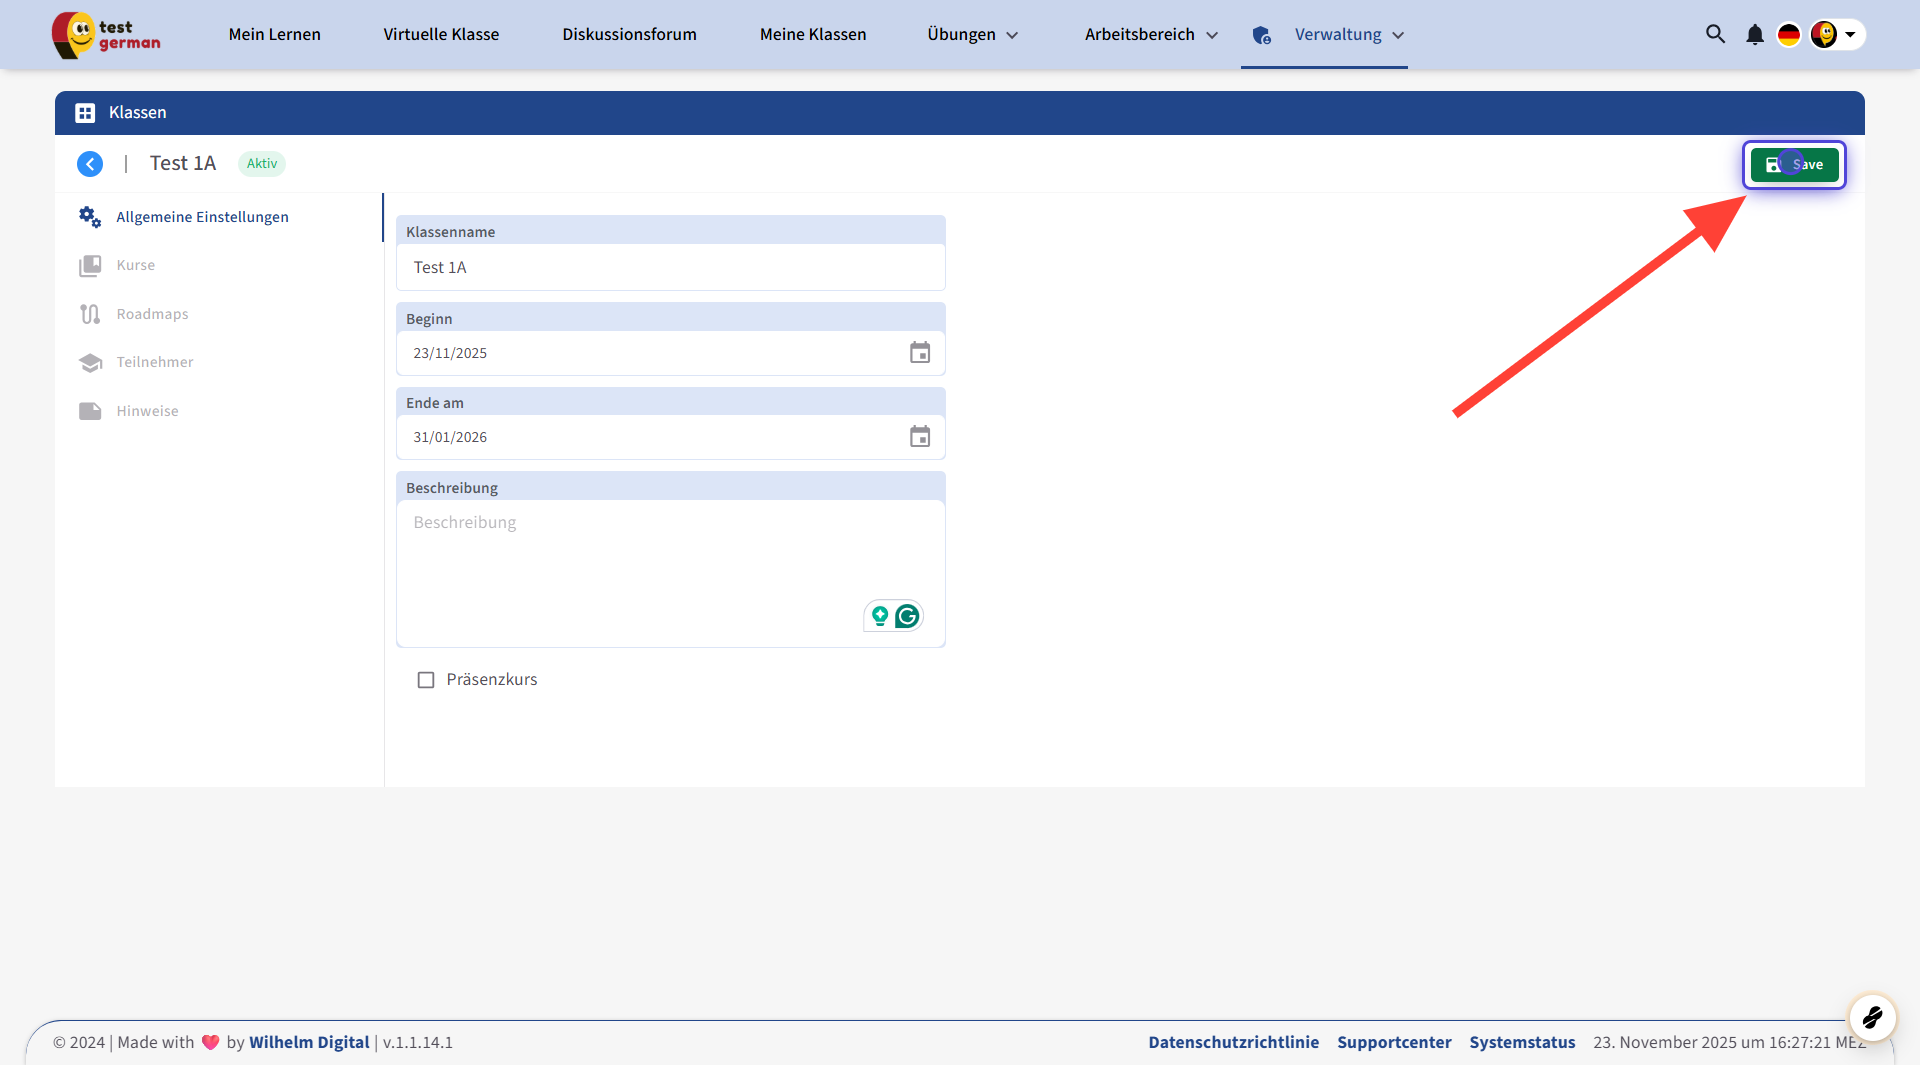Enable the Präsenzkurs checkbox
This screenshot has width=1920, height=1065.
coord(426,680)
